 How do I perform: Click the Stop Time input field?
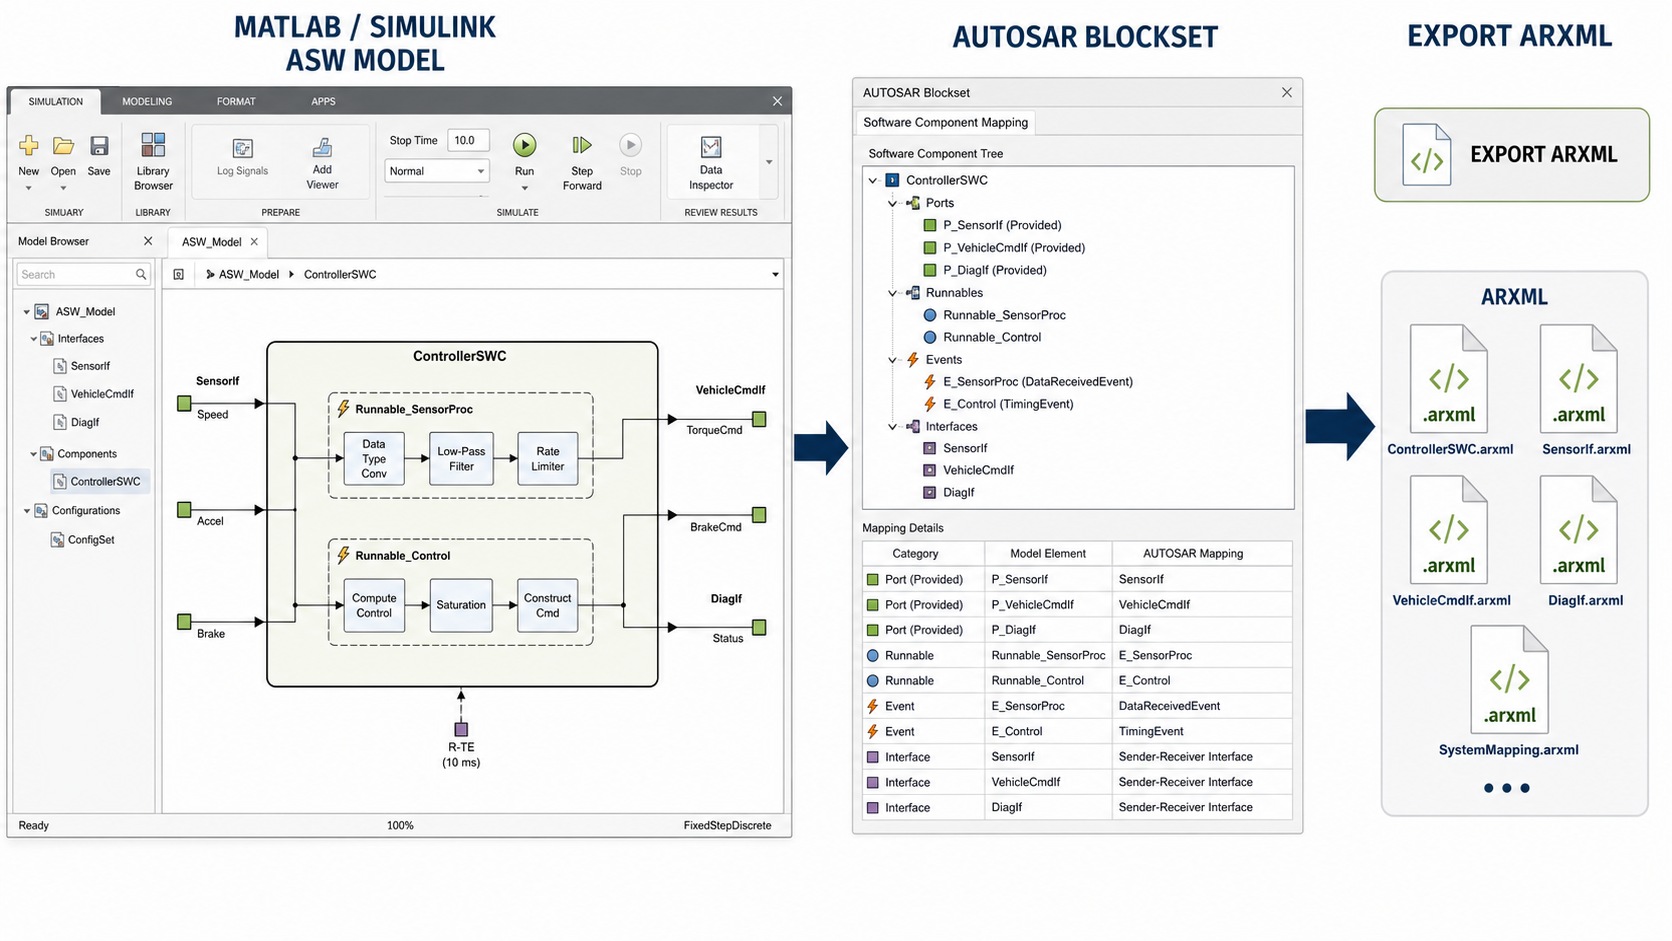pyautogui.click(x=467, y=140)
